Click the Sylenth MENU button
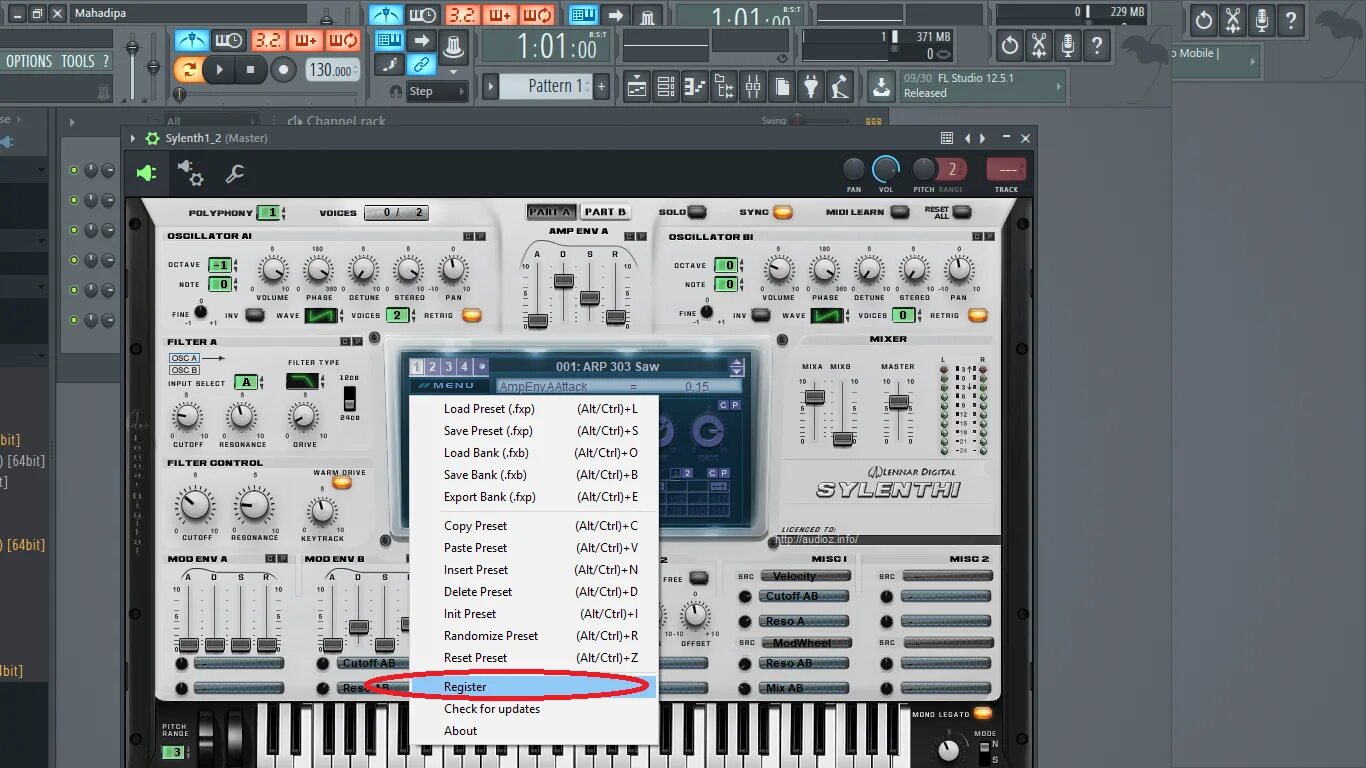 [x=450, y=386]
